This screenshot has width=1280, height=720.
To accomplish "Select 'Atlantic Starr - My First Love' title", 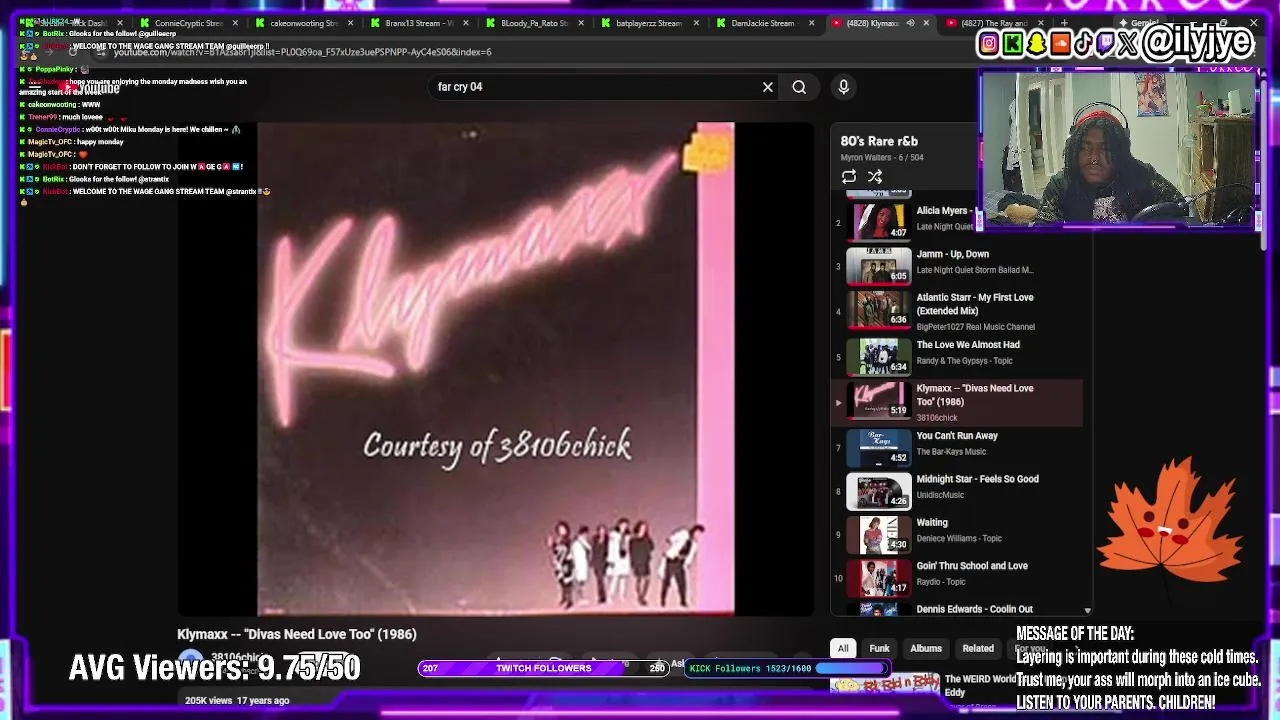I will (975, 304).
